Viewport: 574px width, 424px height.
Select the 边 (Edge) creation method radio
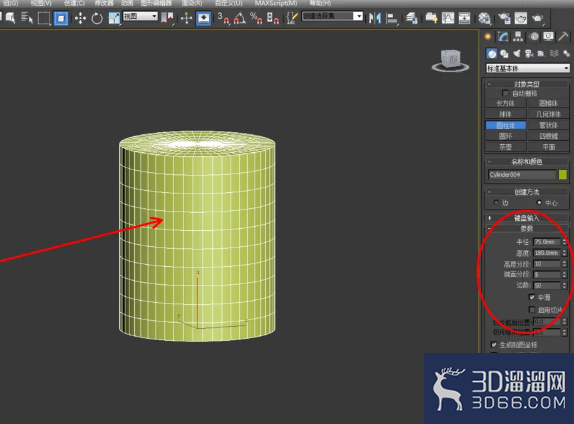(x=496, y=202)
